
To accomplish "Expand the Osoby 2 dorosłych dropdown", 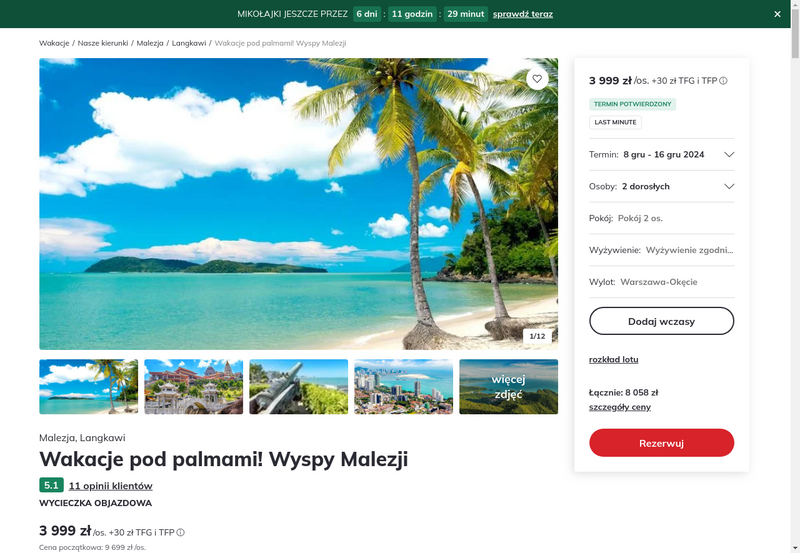I will [661, 186].
